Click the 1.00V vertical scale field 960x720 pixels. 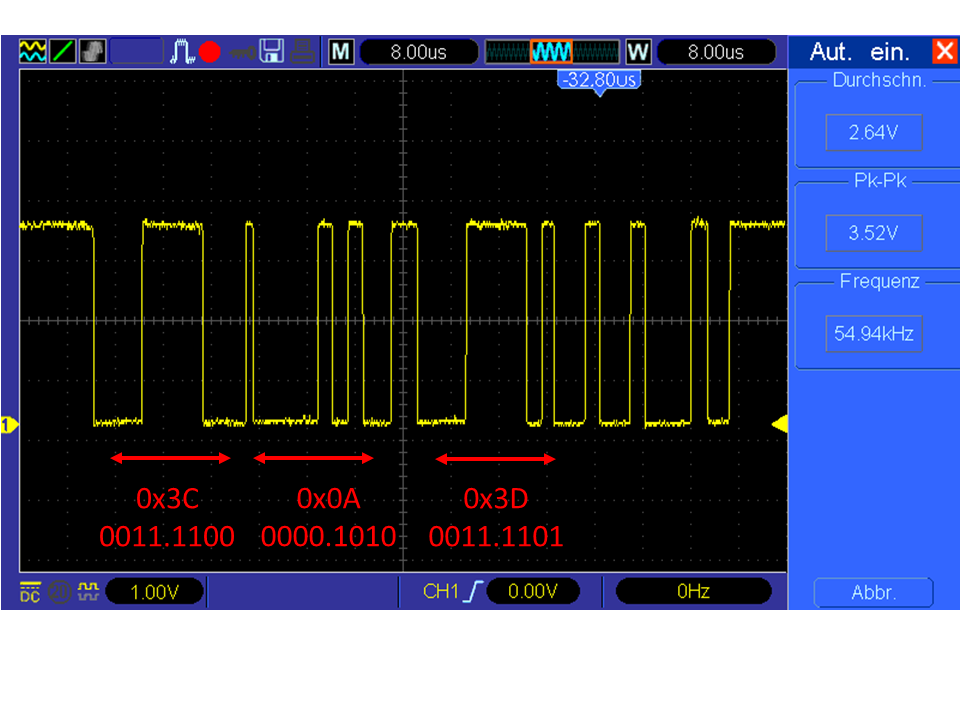154,592
